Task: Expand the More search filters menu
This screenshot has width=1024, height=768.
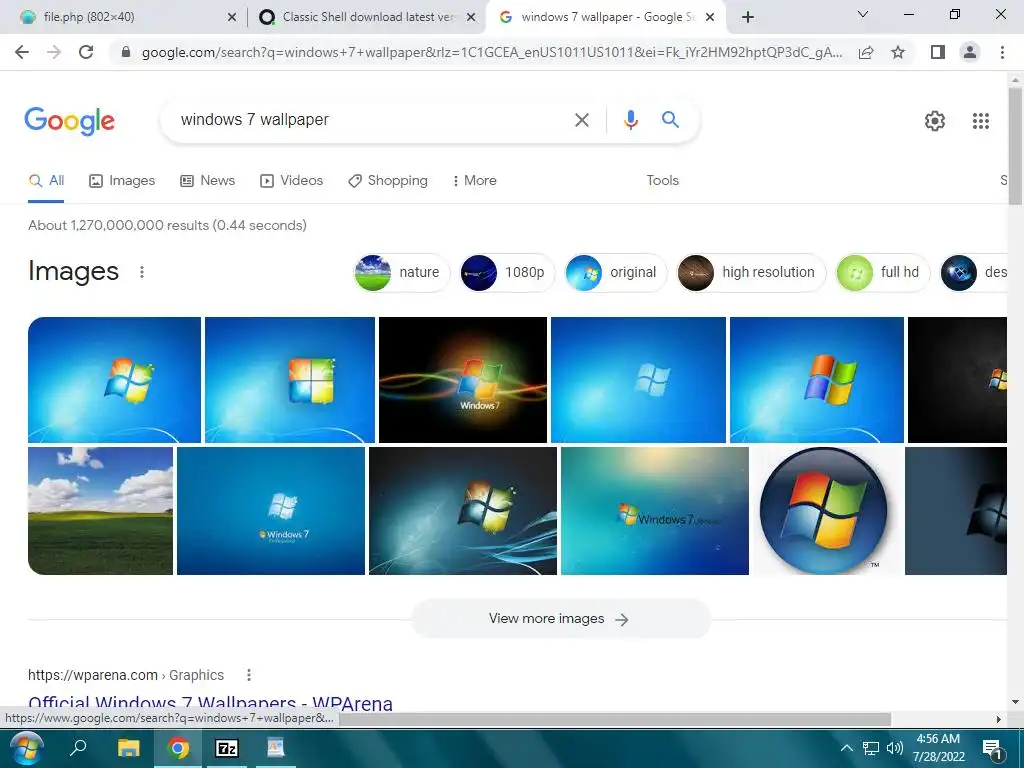Action: click(475, 180)
